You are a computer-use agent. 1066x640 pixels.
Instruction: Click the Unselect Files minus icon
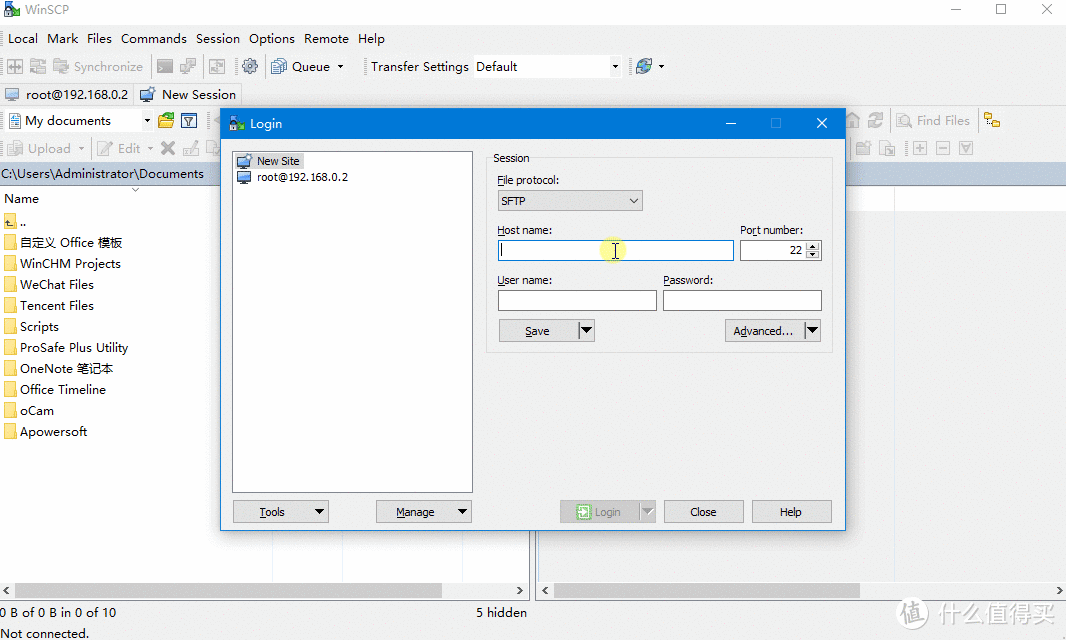coord(943,148)
